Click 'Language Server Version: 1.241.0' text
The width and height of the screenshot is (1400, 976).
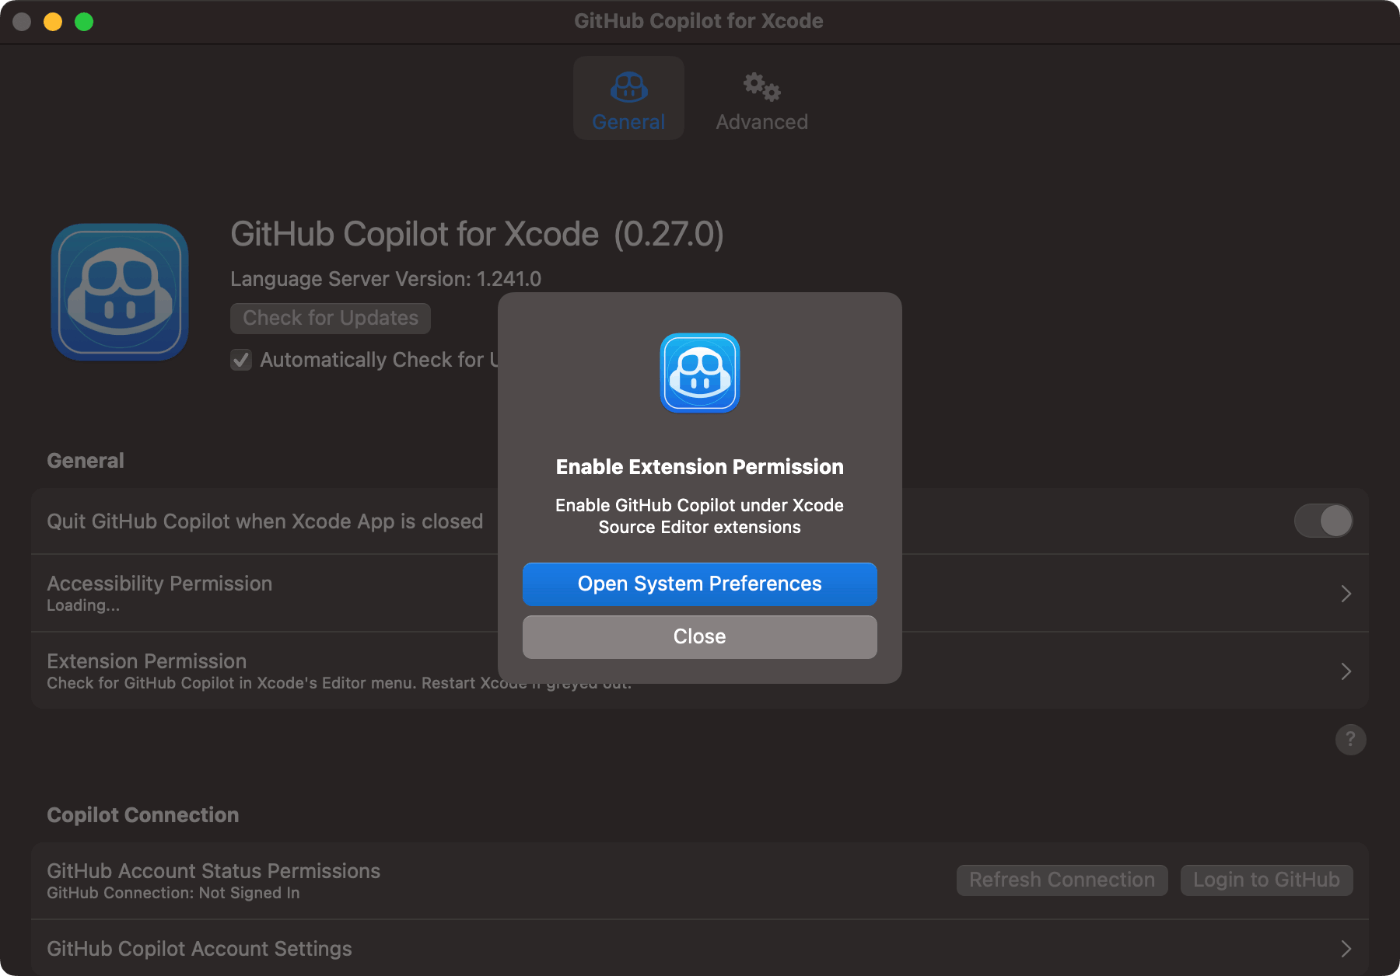pyautogui.click(x=386, y=279)
